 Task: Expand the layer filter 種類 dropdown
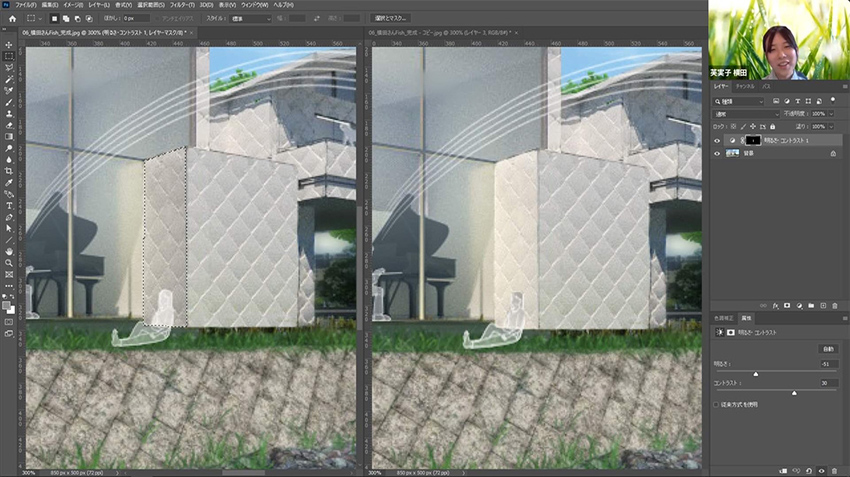[740, 101]
